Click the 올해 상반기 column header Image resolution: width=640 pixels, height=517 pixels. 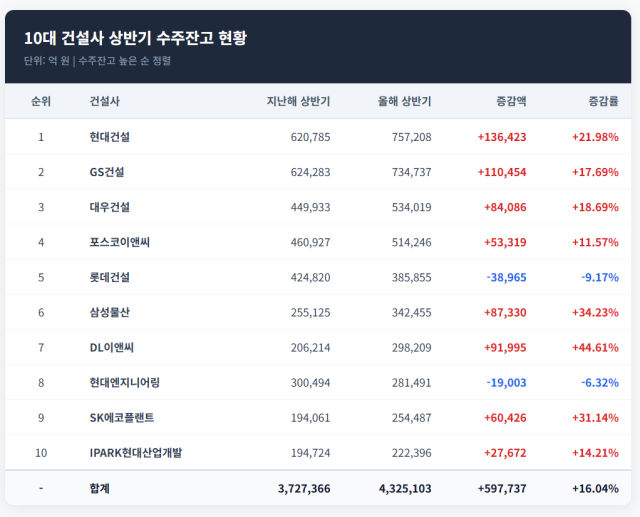tap(404, 101)
